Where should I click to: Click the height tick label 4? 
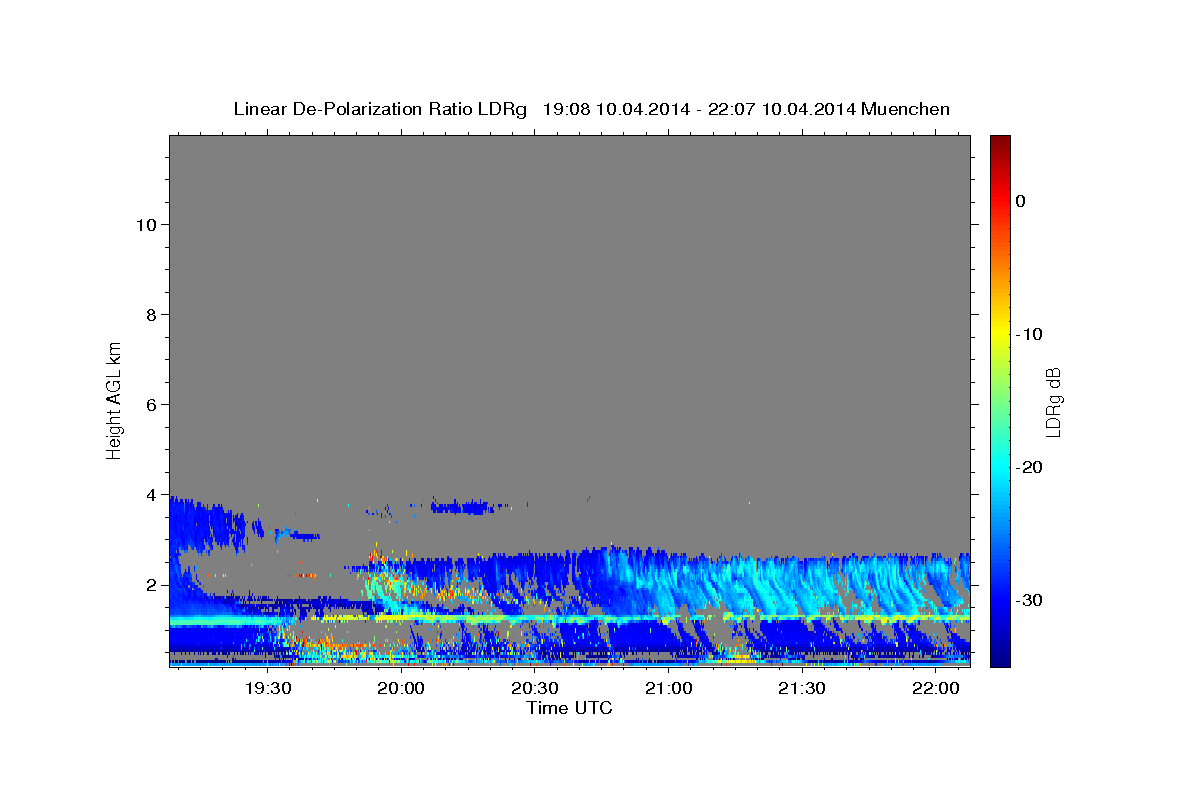(151, 494)
